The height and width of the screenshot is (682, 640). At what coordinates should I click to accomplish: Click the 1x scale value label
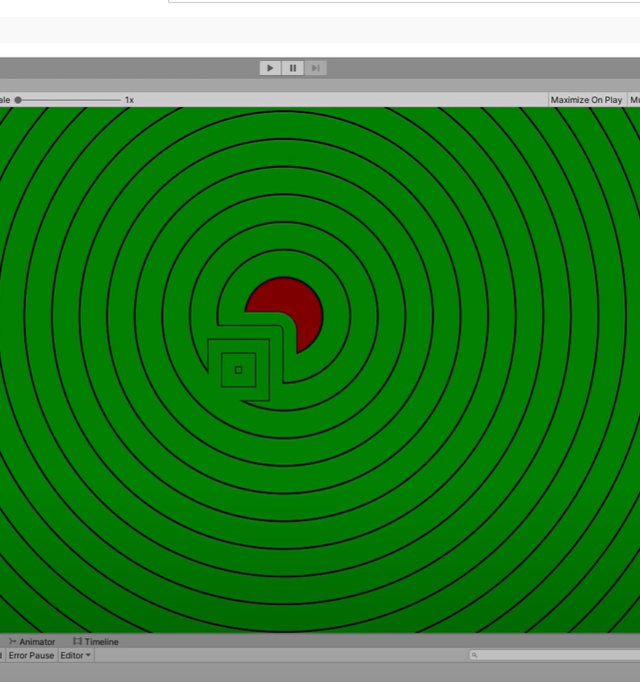[x=129, y=100]
